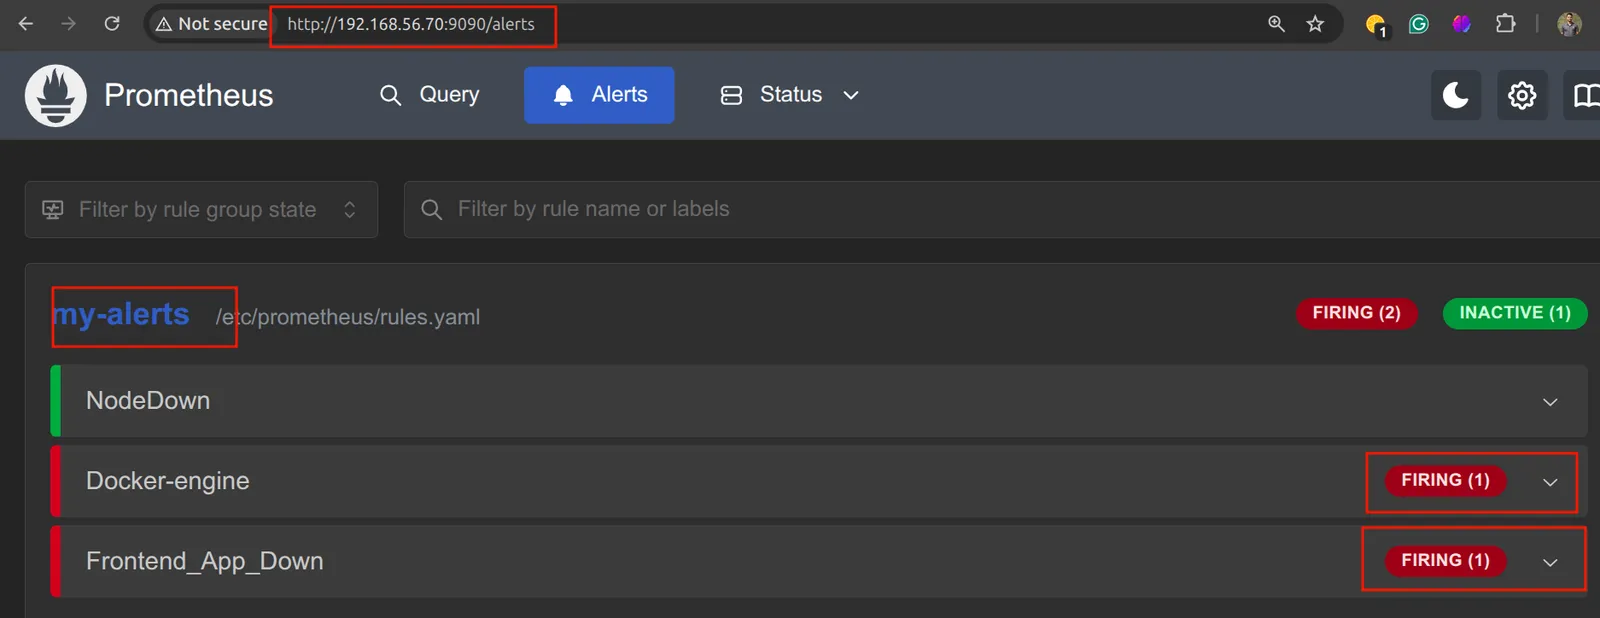Click the INACTIVE (1) group badge

click(x=1515, y=313)
